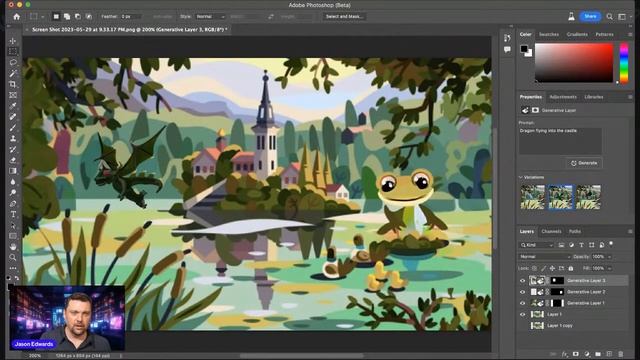Go to the Home screen
The width and height of the screenshot is (640, 360).
pyautogui.click(x=17, y=17)
